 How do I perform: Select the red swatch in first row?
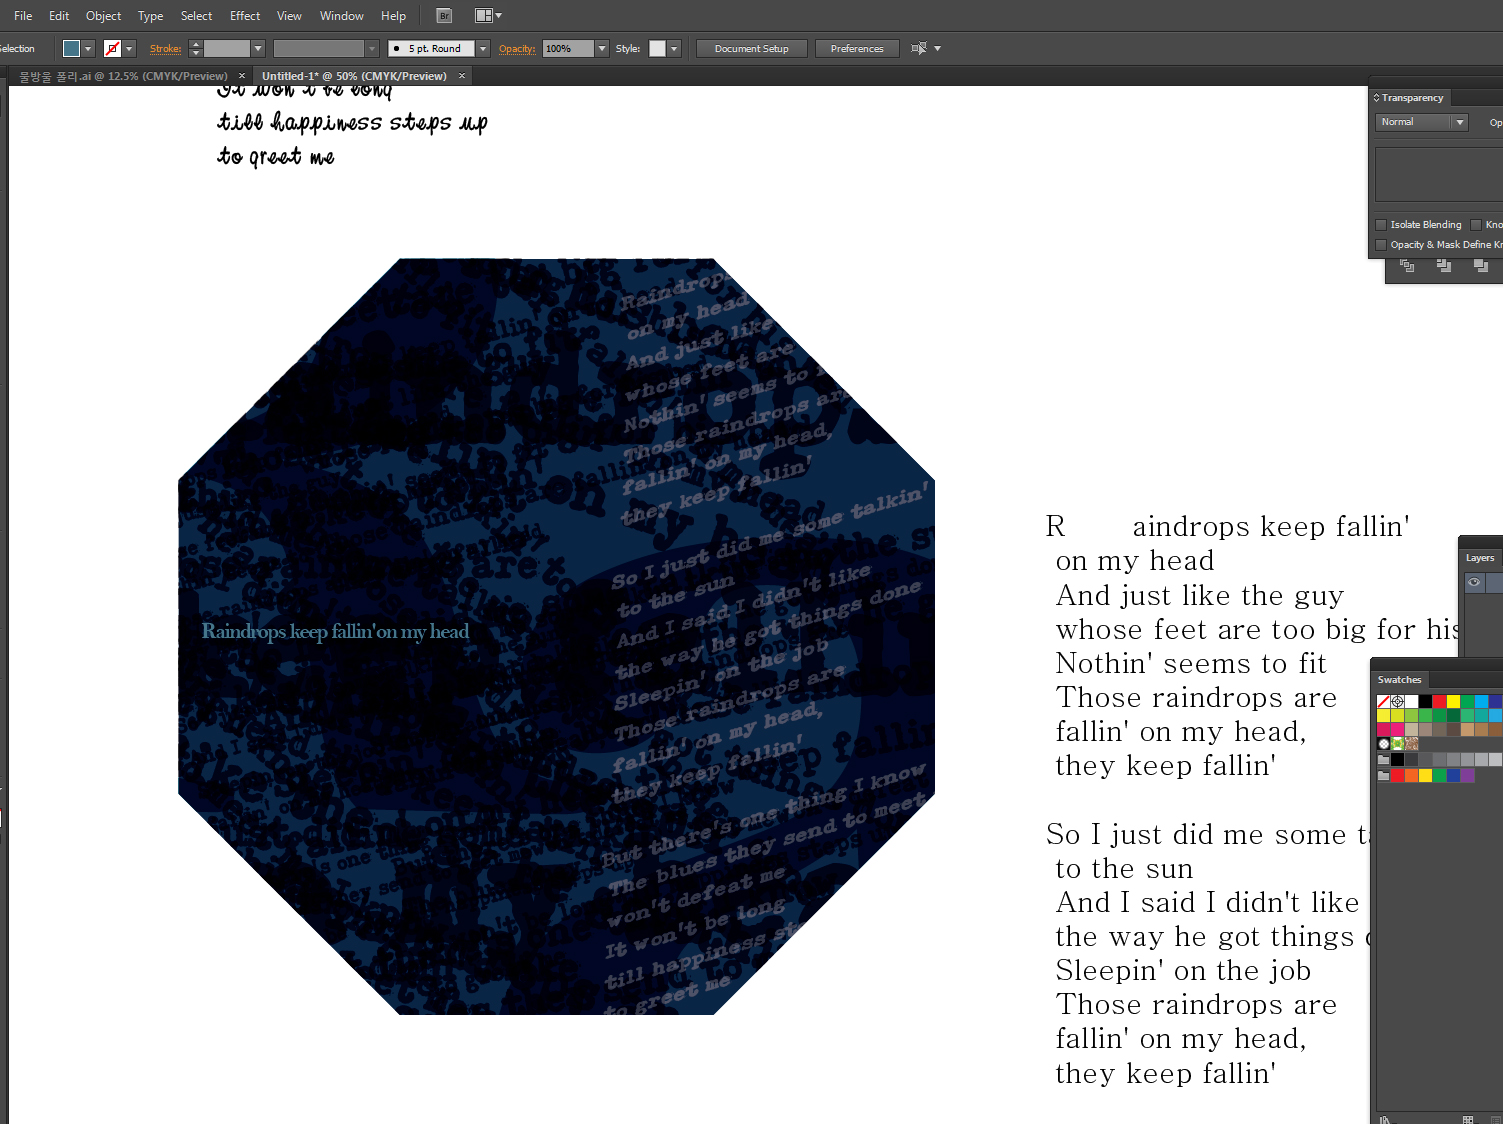(x=1439, y=702)
